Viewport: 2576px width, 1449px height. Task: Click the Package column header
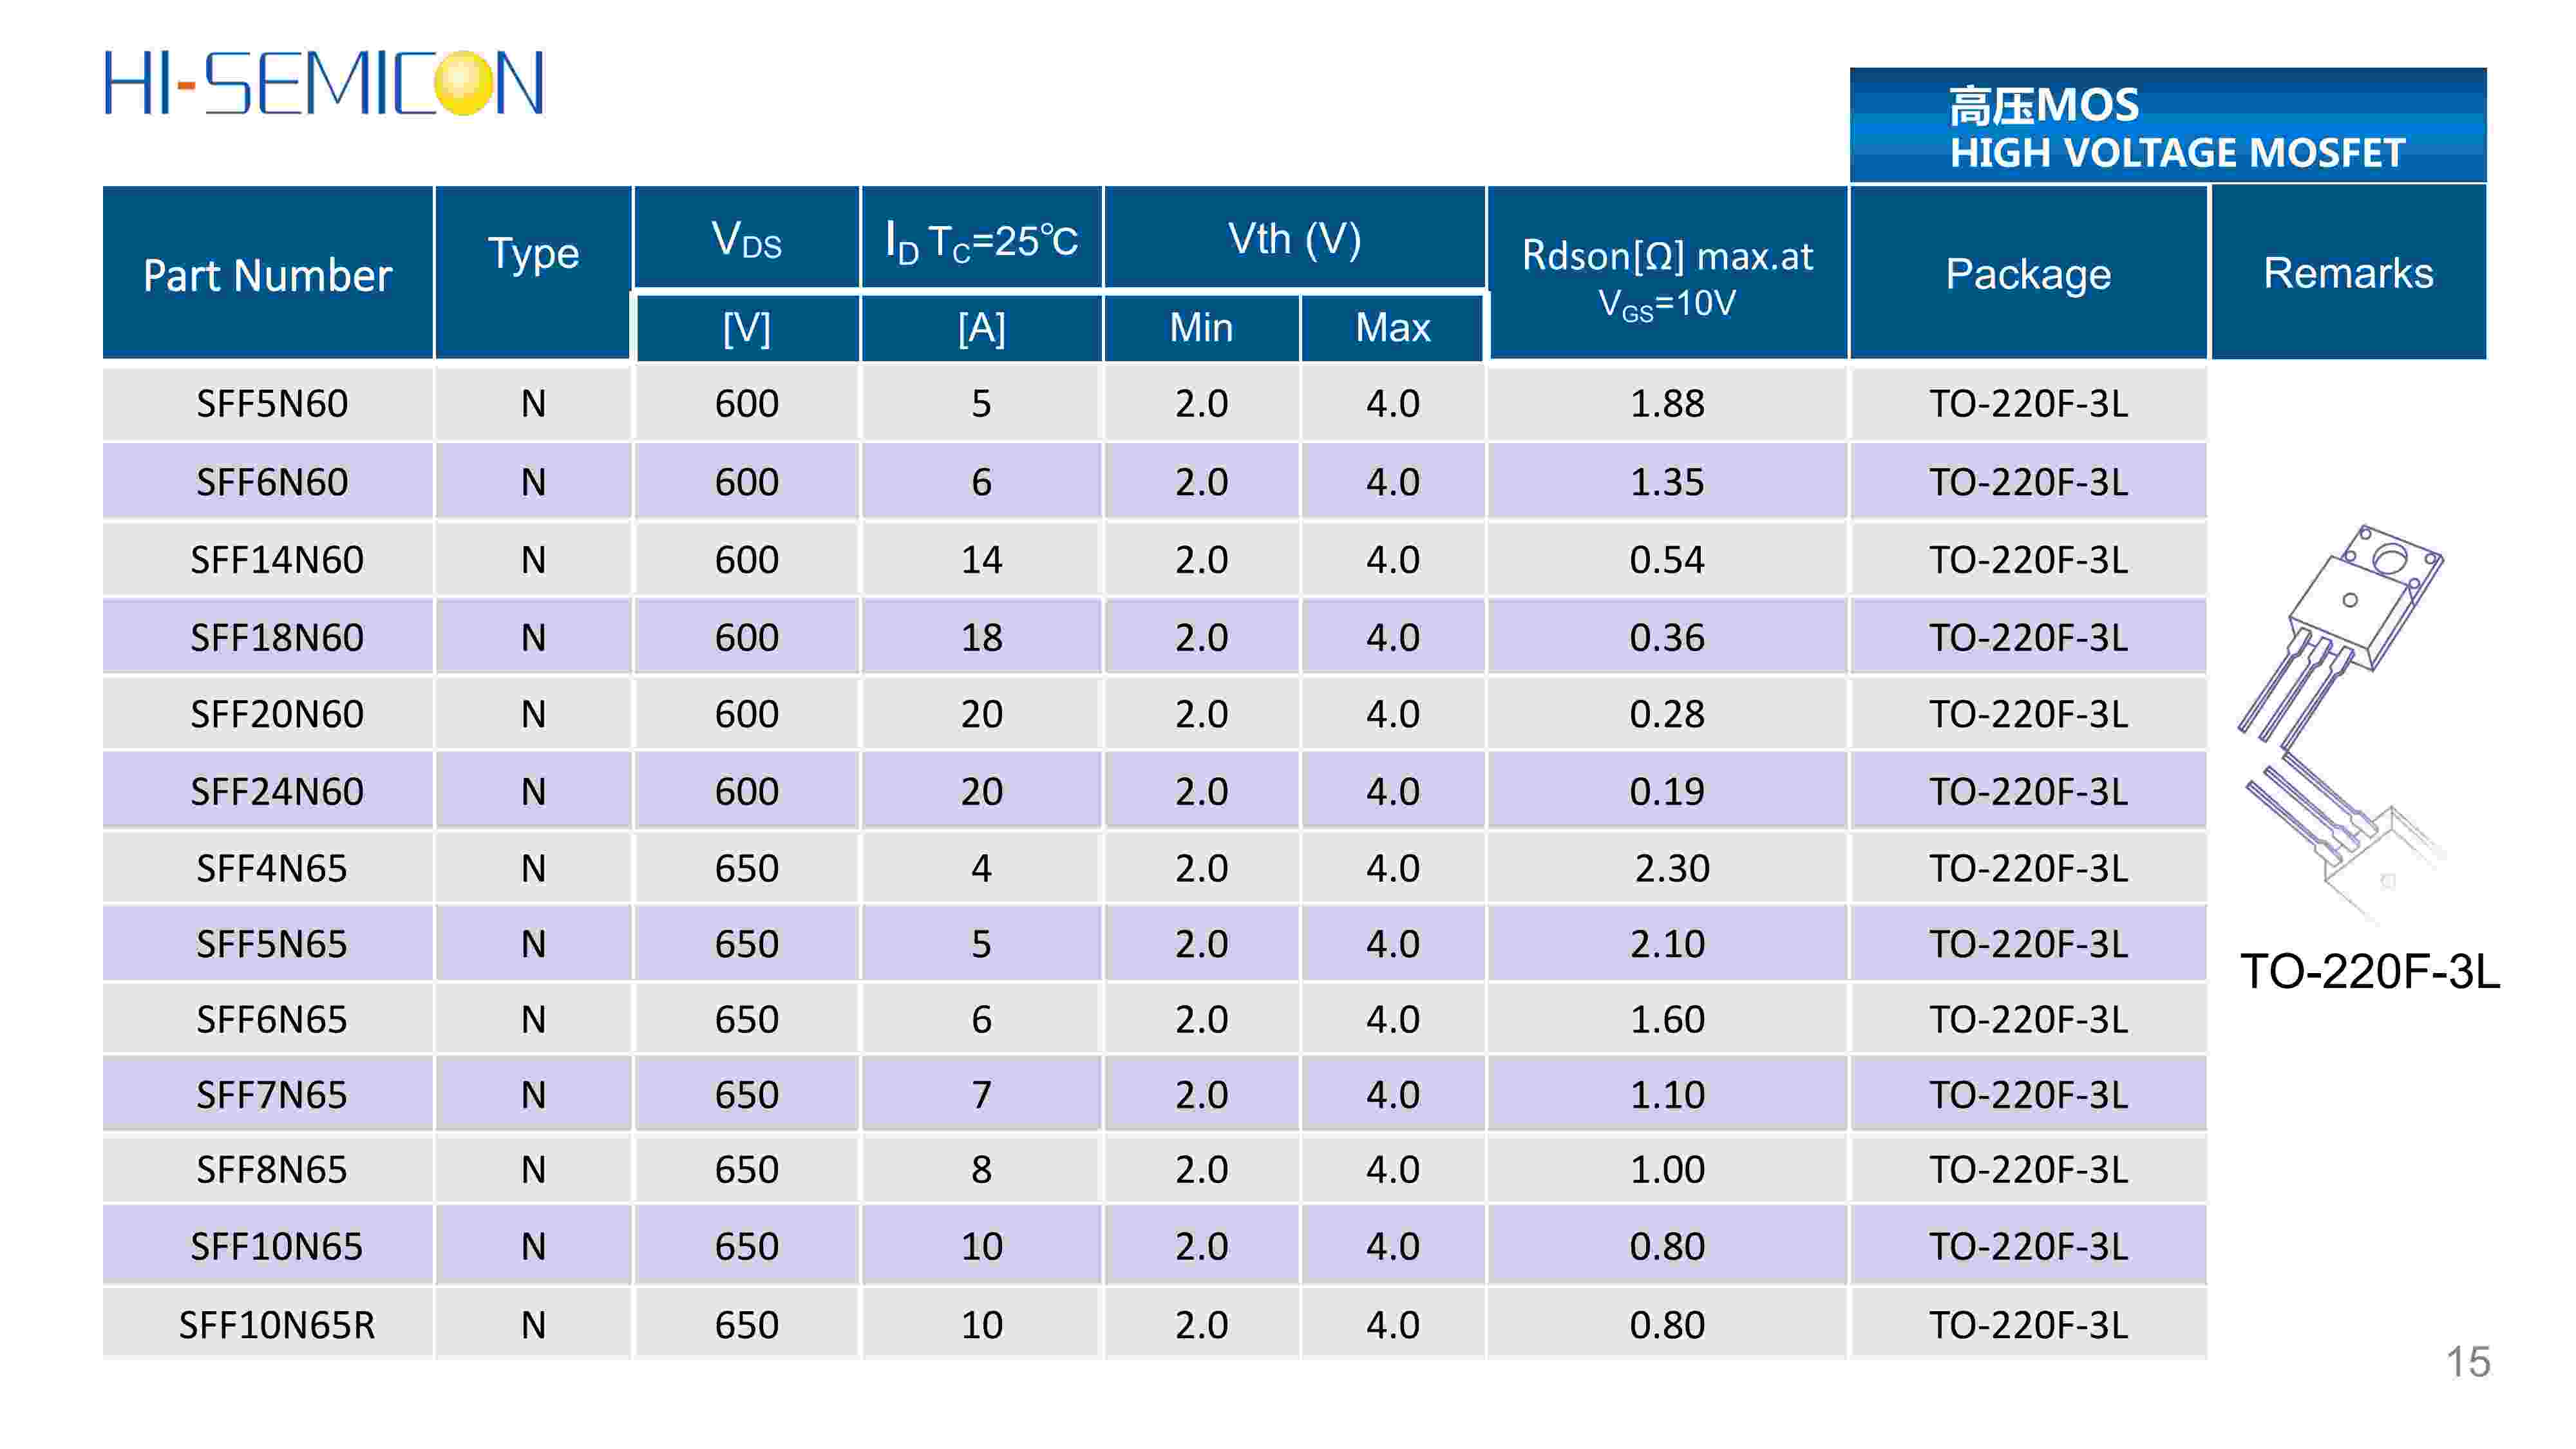click(x=2028, y=274)
